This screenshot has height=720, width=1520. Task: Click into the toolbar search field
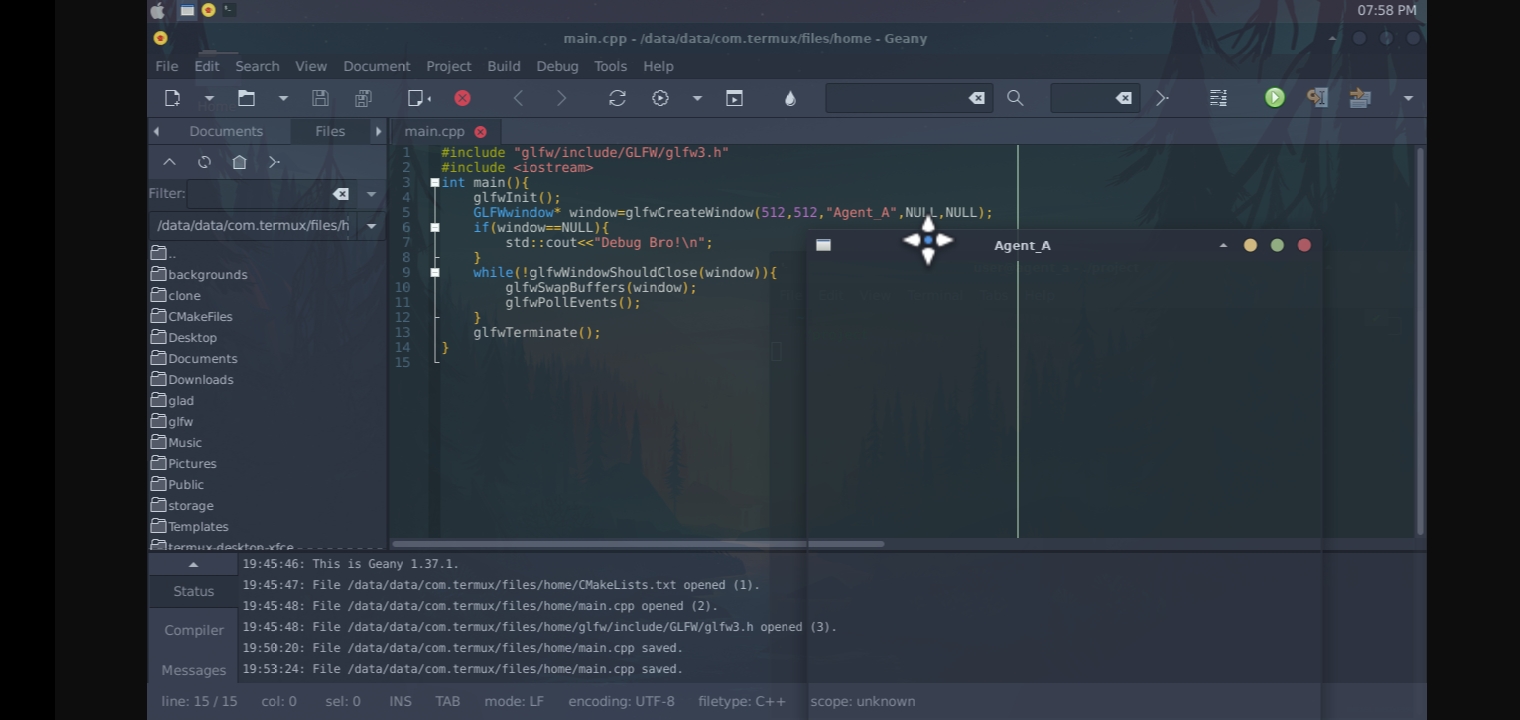900,97
